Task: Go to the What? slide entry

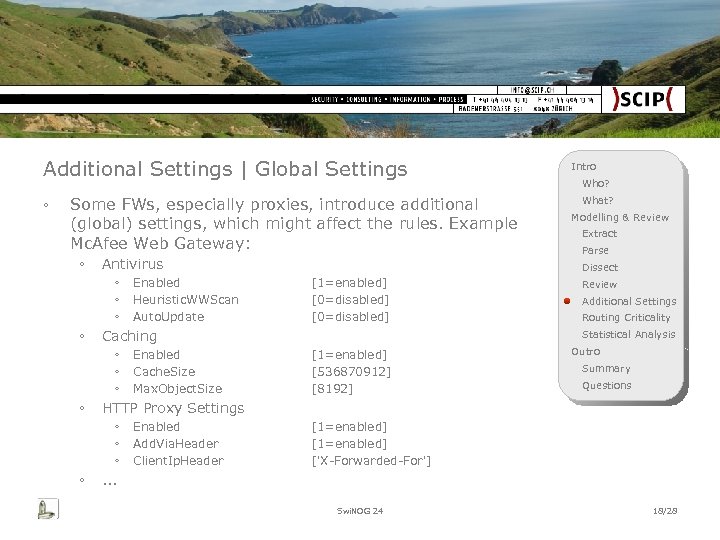Action: tap(597, 200)
